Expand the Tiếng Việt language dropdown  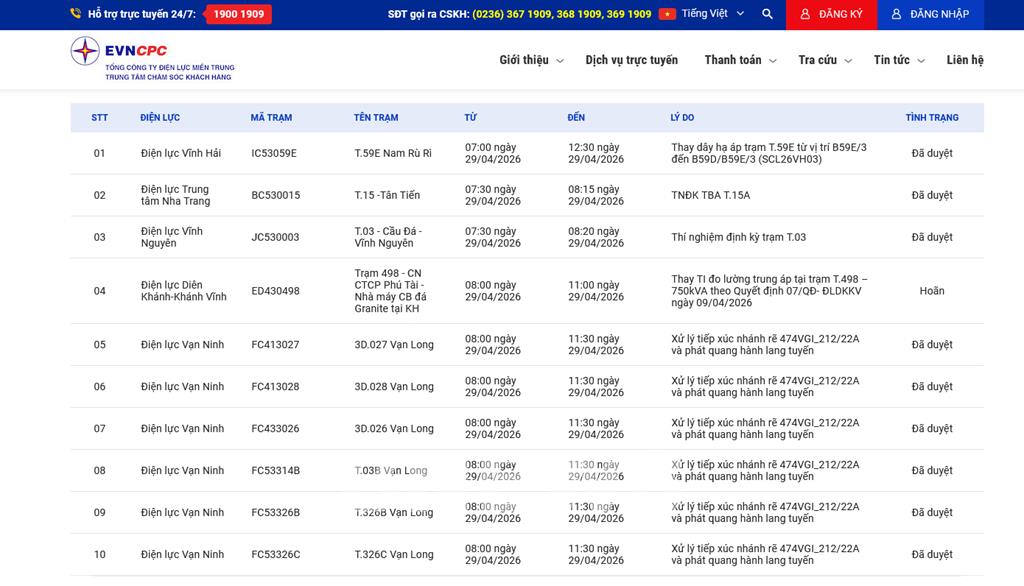(713, 14)
